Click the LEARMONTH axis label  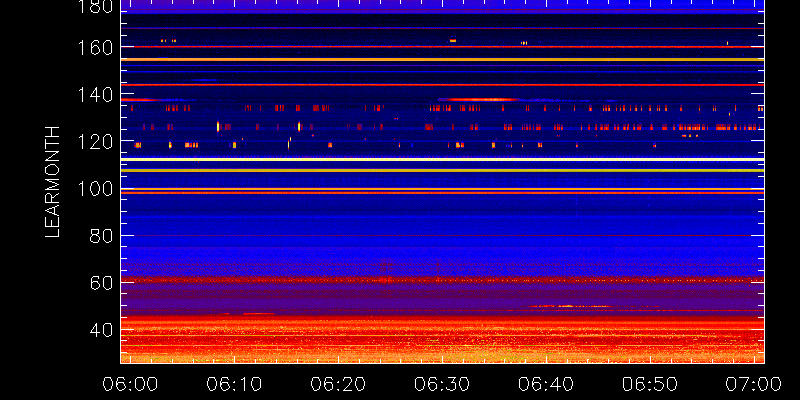pos(53,182)
